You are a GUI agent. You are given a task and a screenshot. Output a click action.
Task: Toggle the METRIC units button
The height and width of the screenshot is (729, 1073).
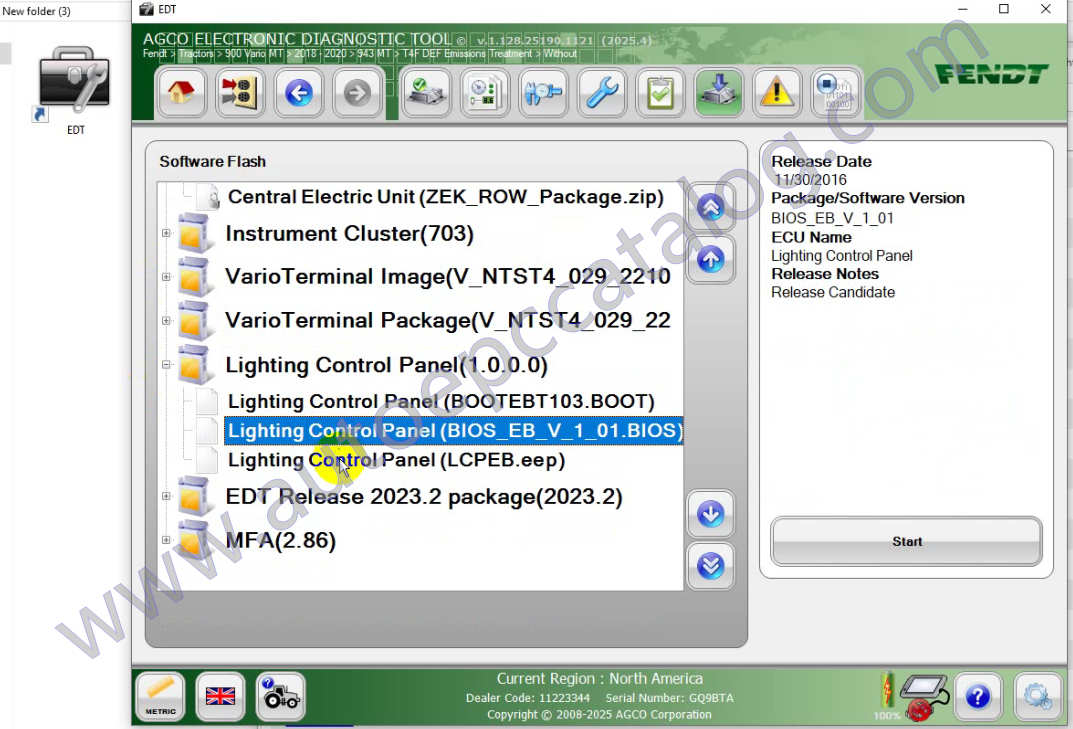[160, 697]
